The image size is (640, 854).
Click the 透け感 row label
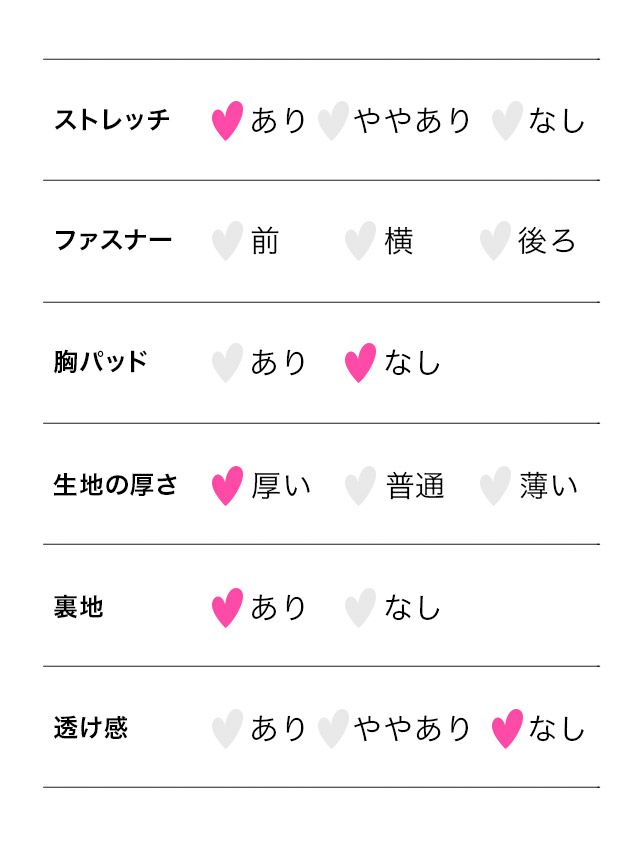91,728
